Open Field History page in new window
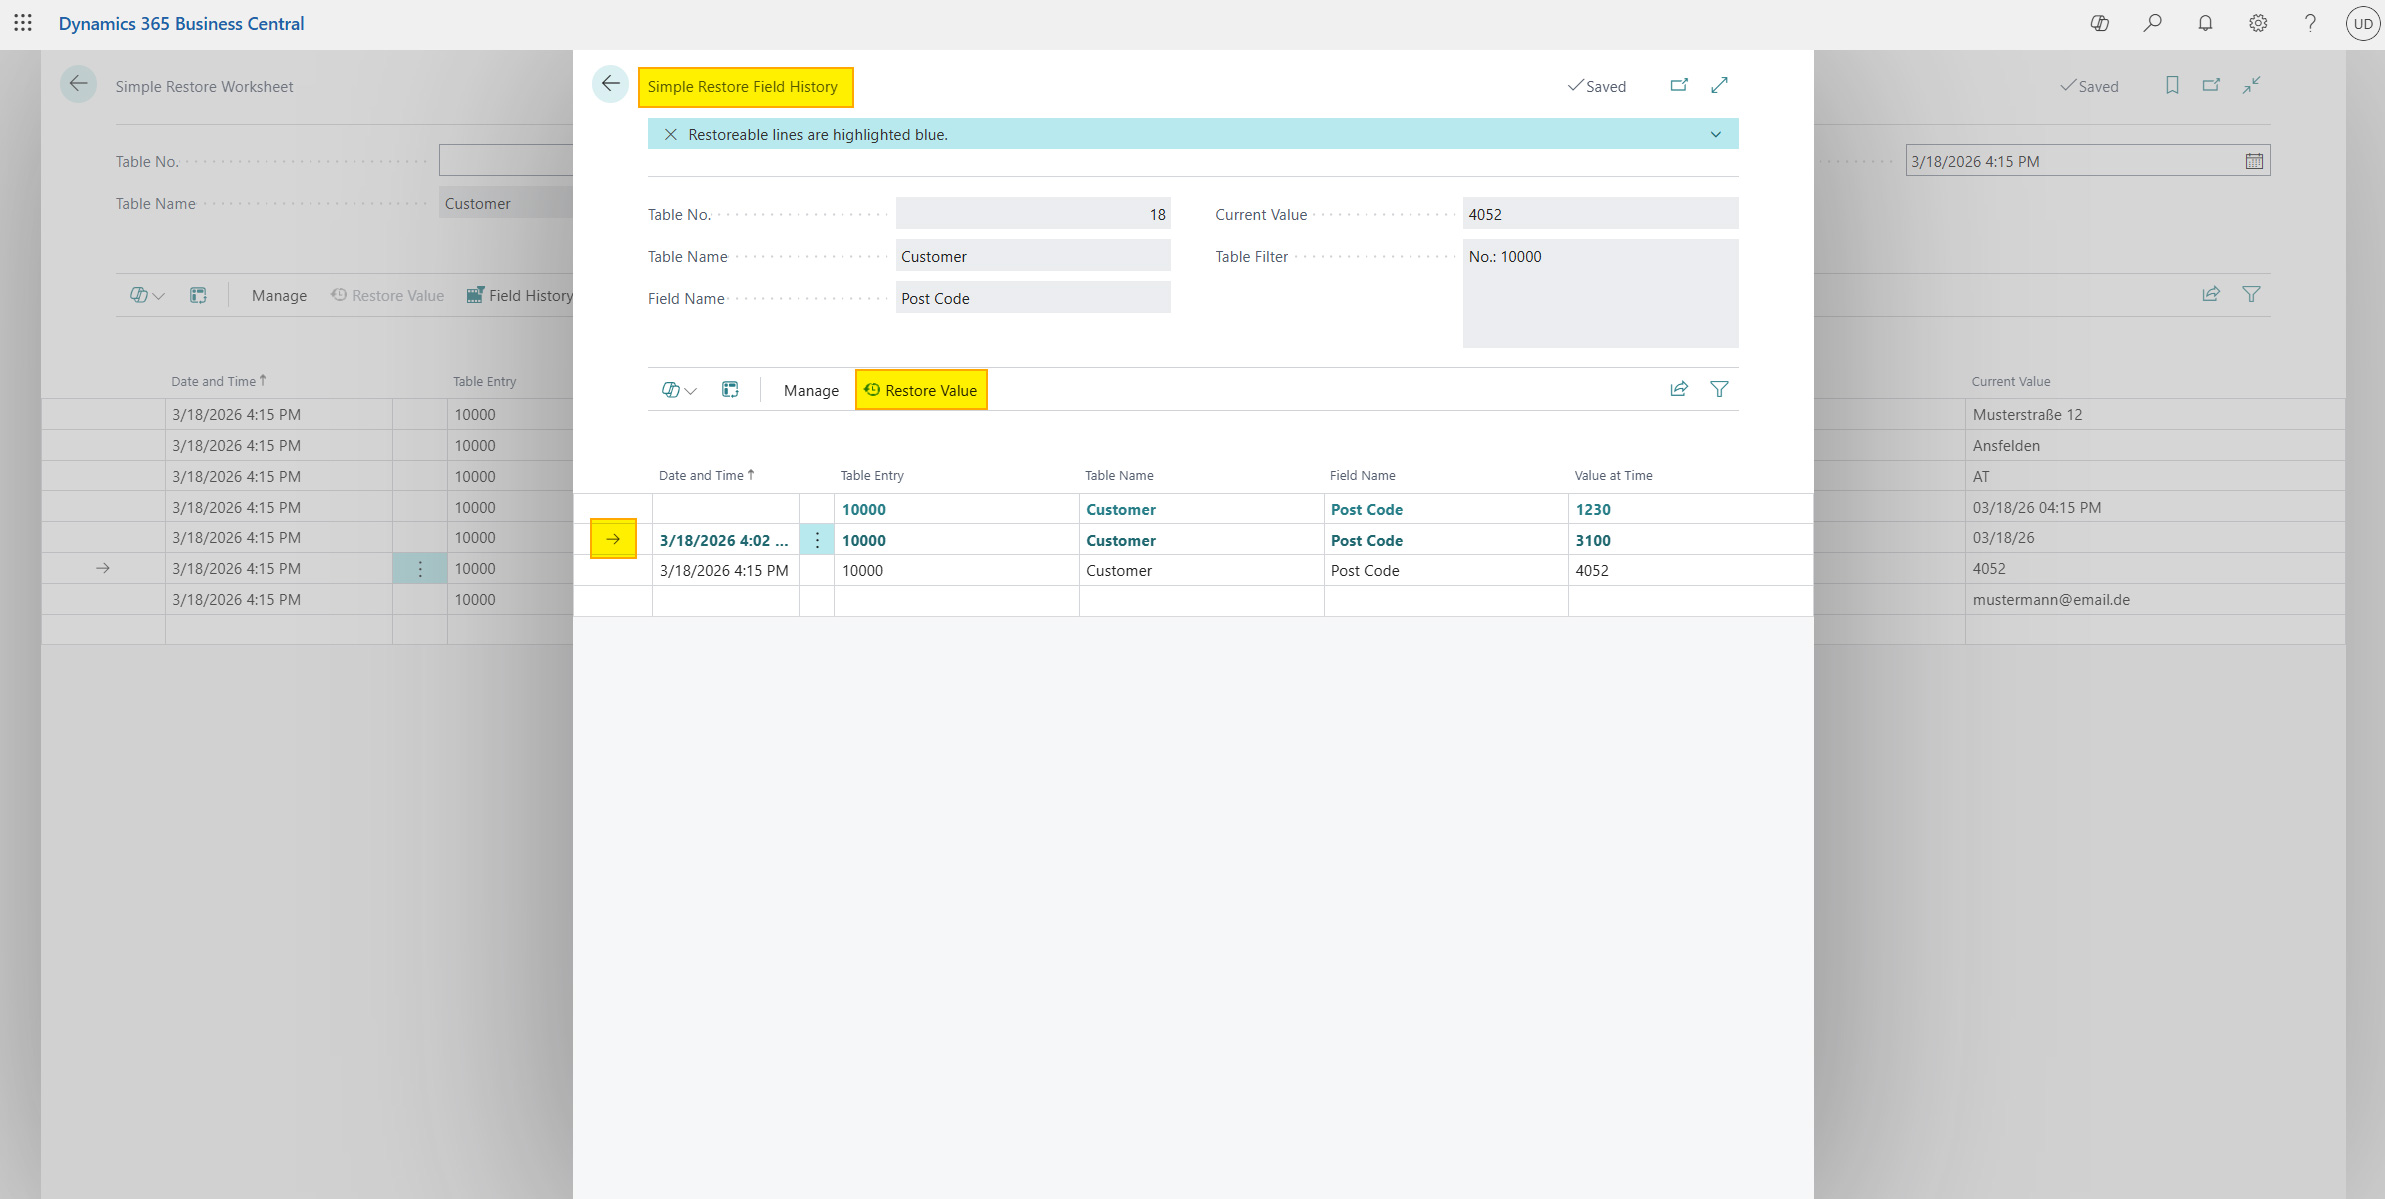The image size is (2385, 1199). (x=1679, y=86)
